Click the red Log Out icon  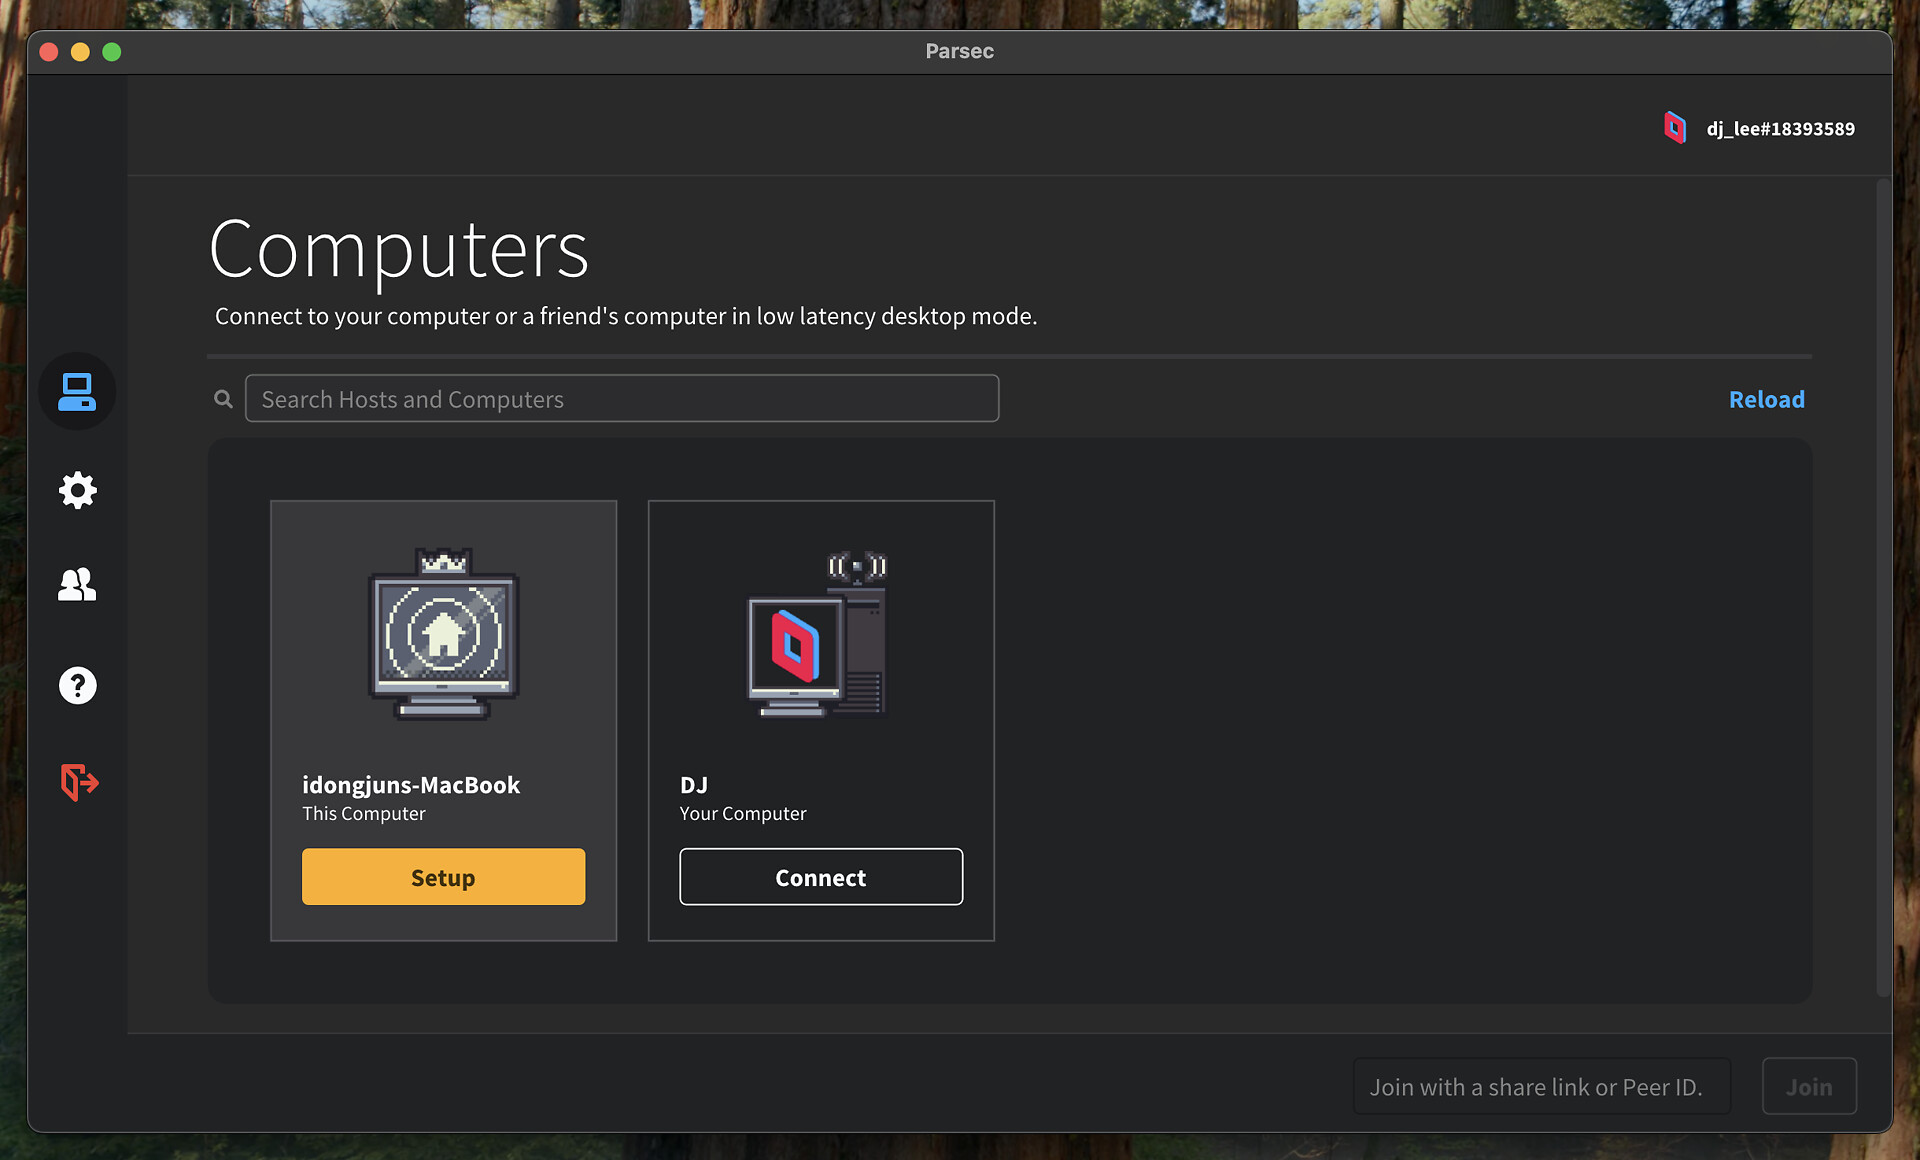(x=79, y=782)
